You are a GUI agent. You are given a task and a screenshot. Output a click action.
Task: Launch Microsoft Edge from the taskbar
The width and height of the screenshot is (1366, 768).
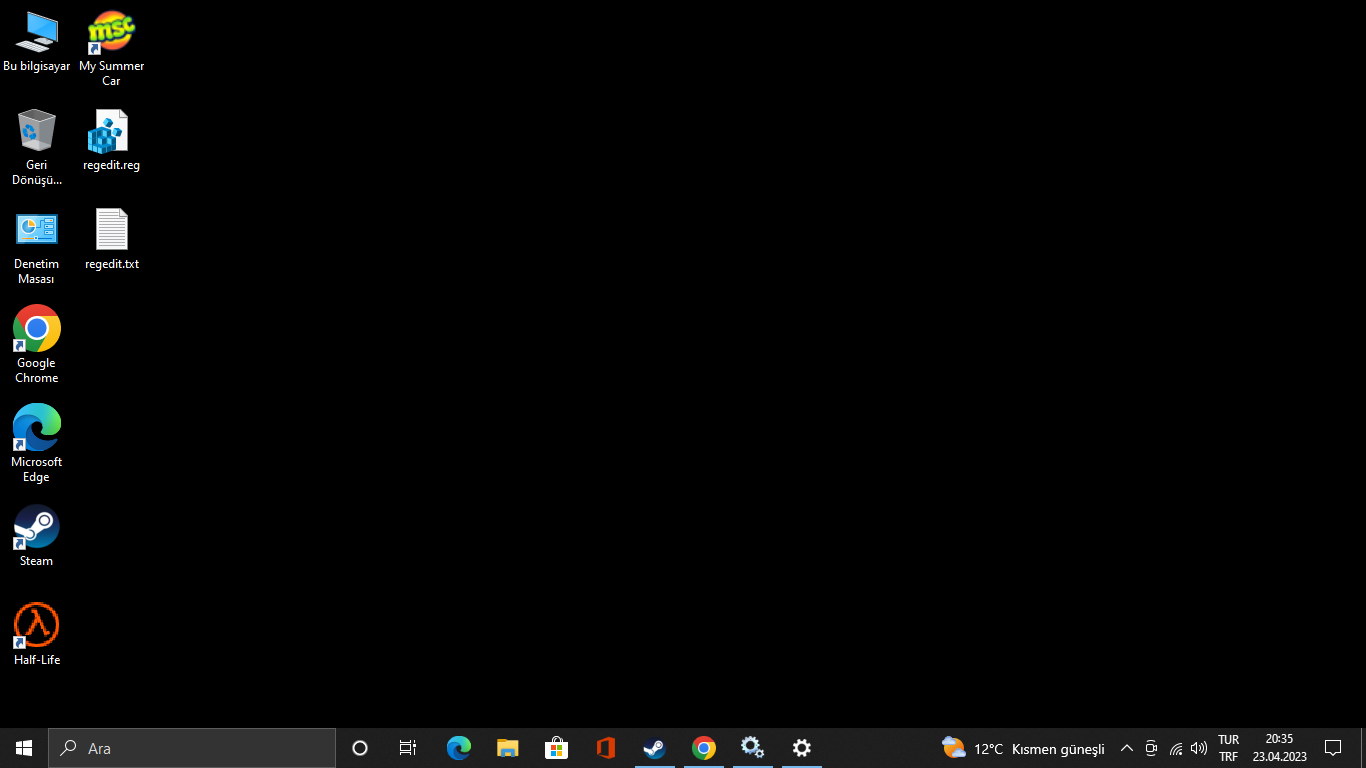pos(458,748)
